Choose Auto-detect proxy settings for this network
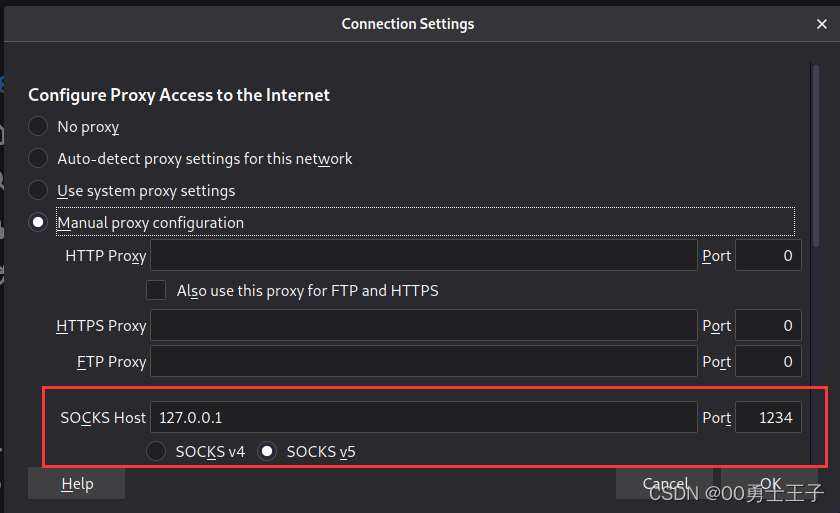The height and width of the screenshot is (513, 840). point(38,159)
